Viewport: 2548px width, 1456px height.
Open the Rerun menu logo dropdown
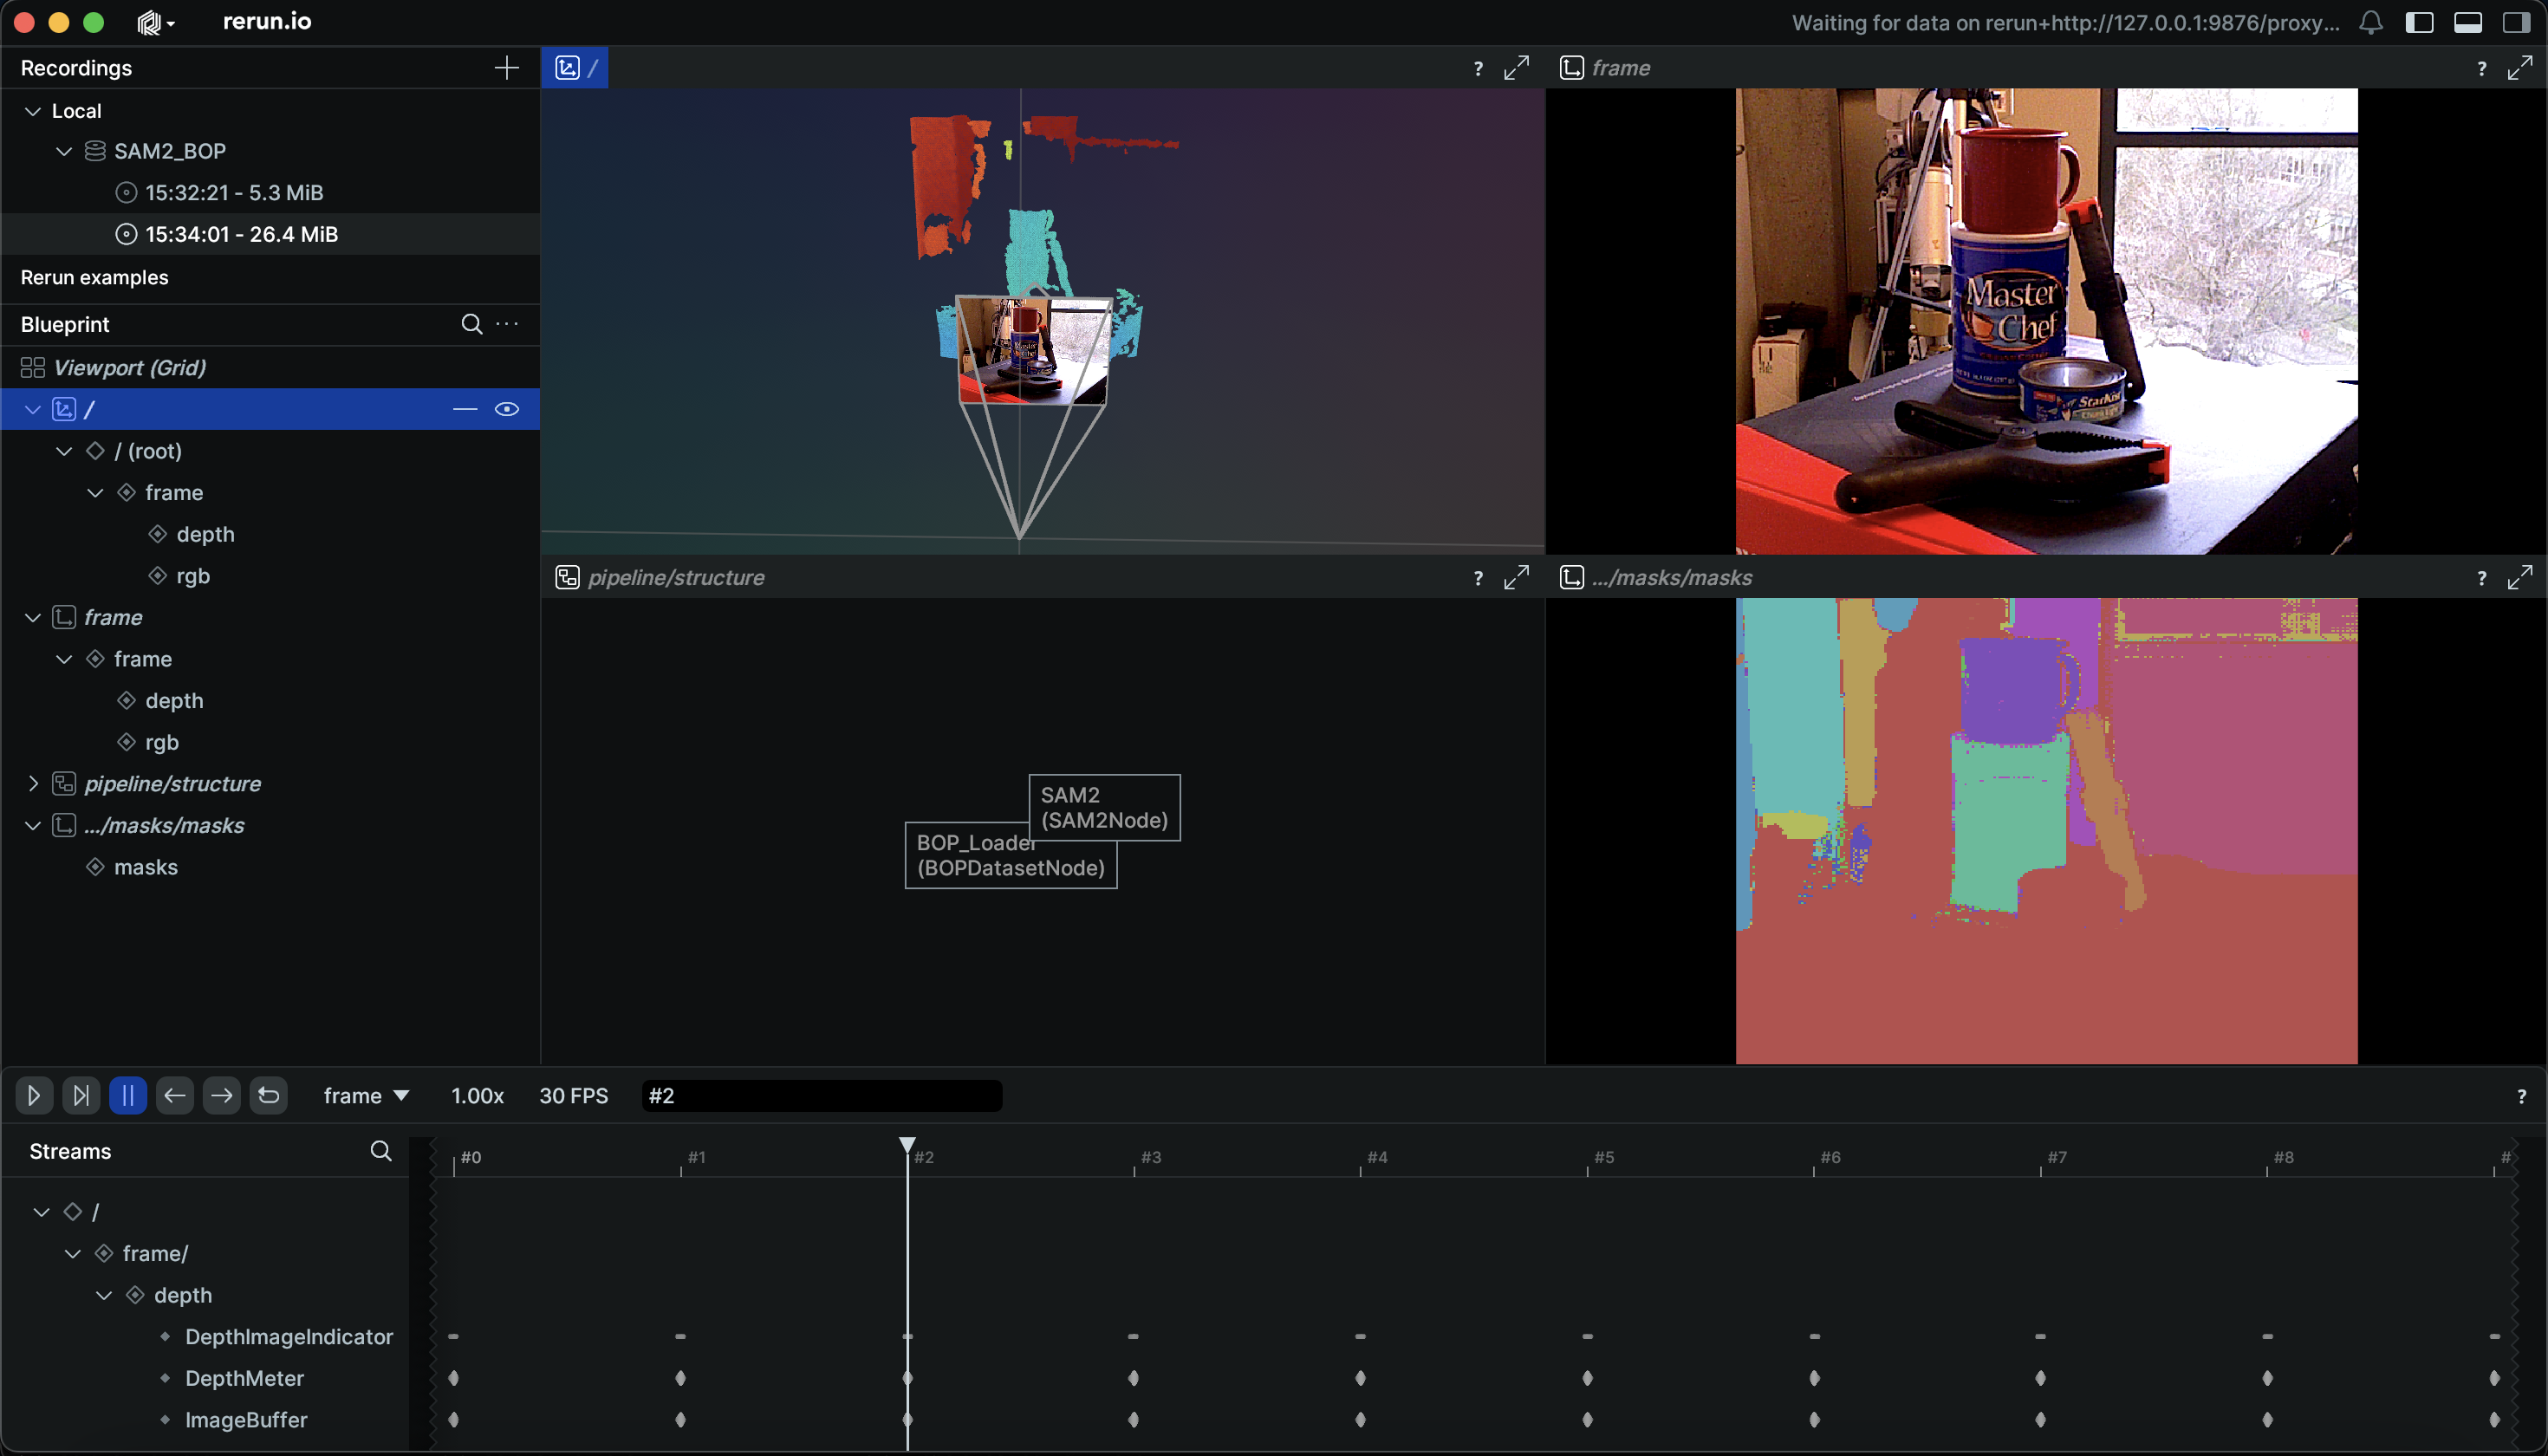[155, 22]
